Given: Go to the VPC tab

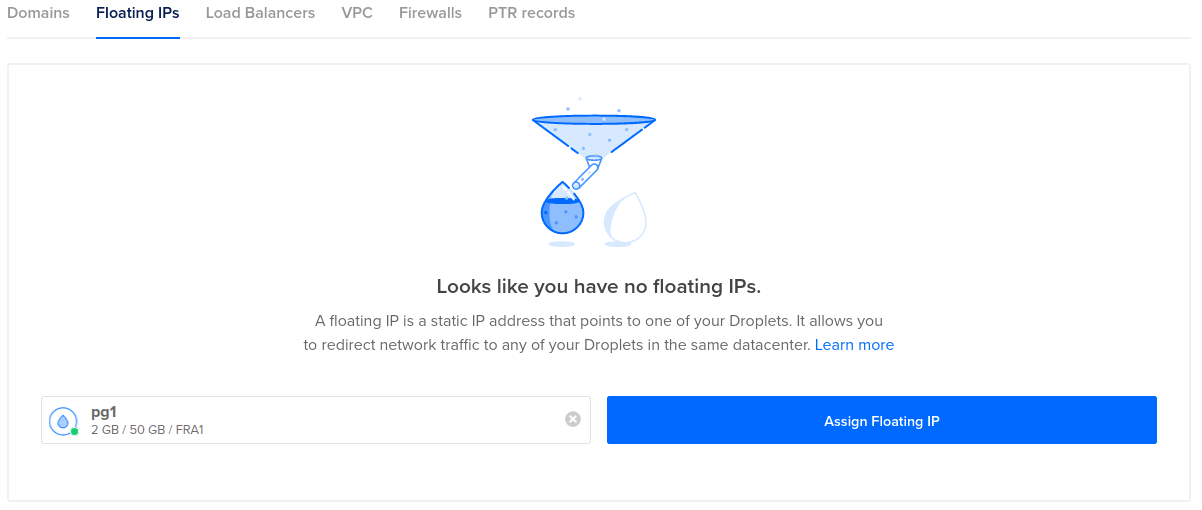Looking at the screenshot, I should 357,14.
